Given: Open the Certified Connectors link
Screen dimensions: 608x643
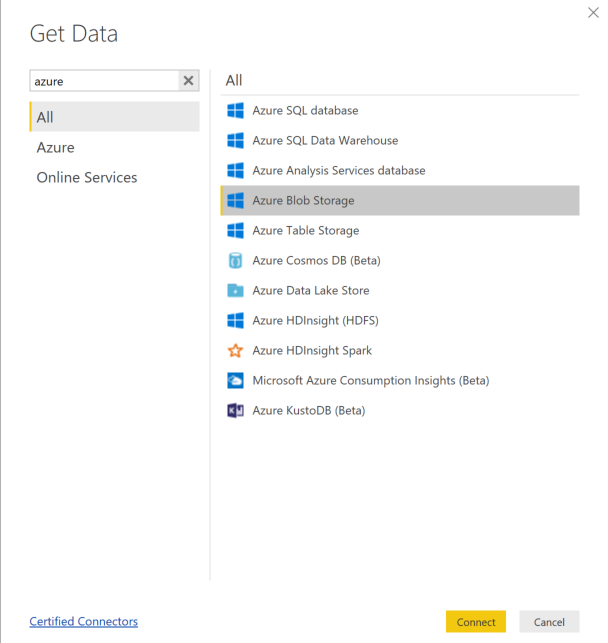Looking at the screenshot, I should [x=84, y=621].
